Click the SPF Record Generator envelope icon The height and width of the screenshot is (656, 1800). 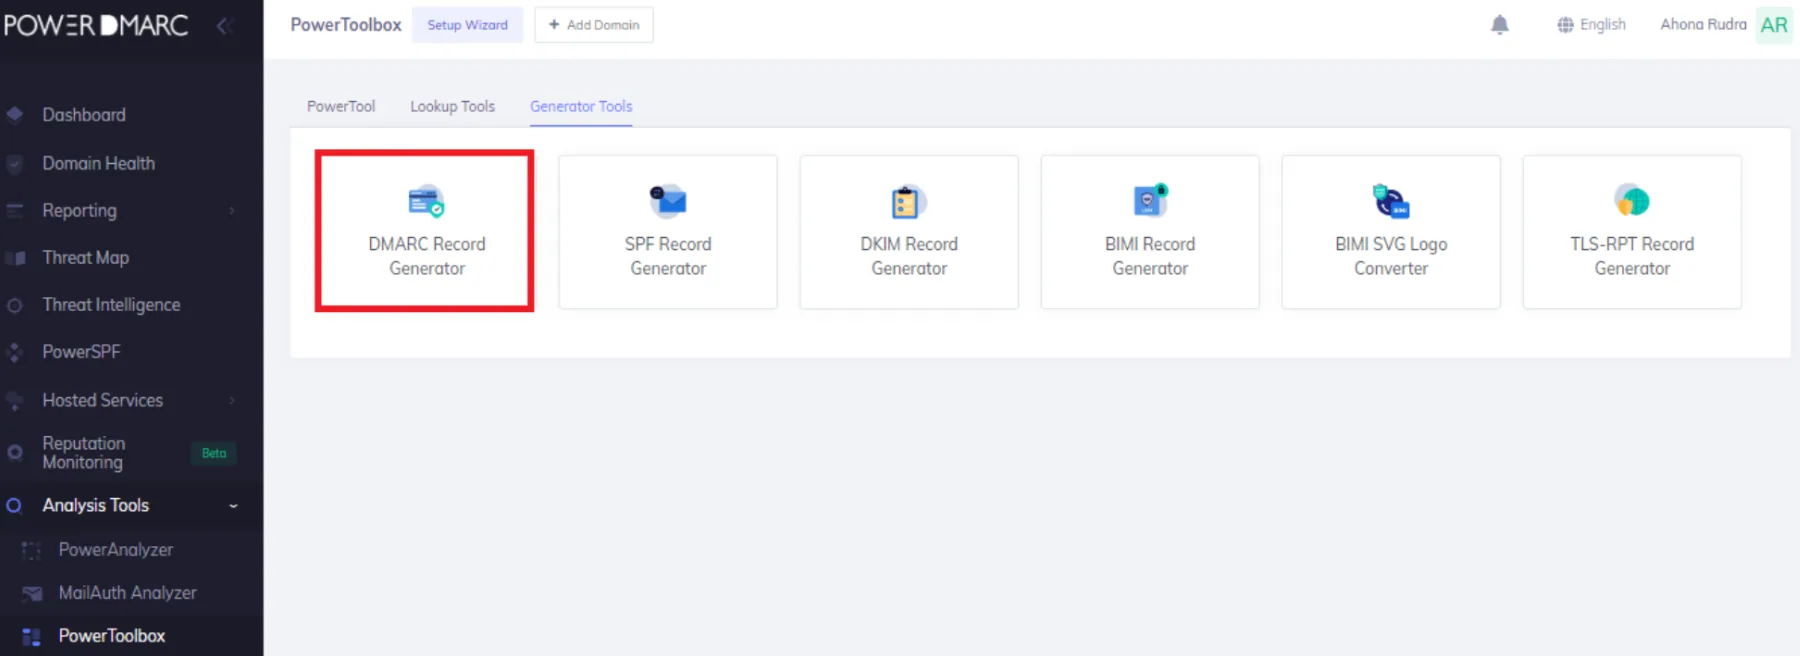click(x=668, y=201)
